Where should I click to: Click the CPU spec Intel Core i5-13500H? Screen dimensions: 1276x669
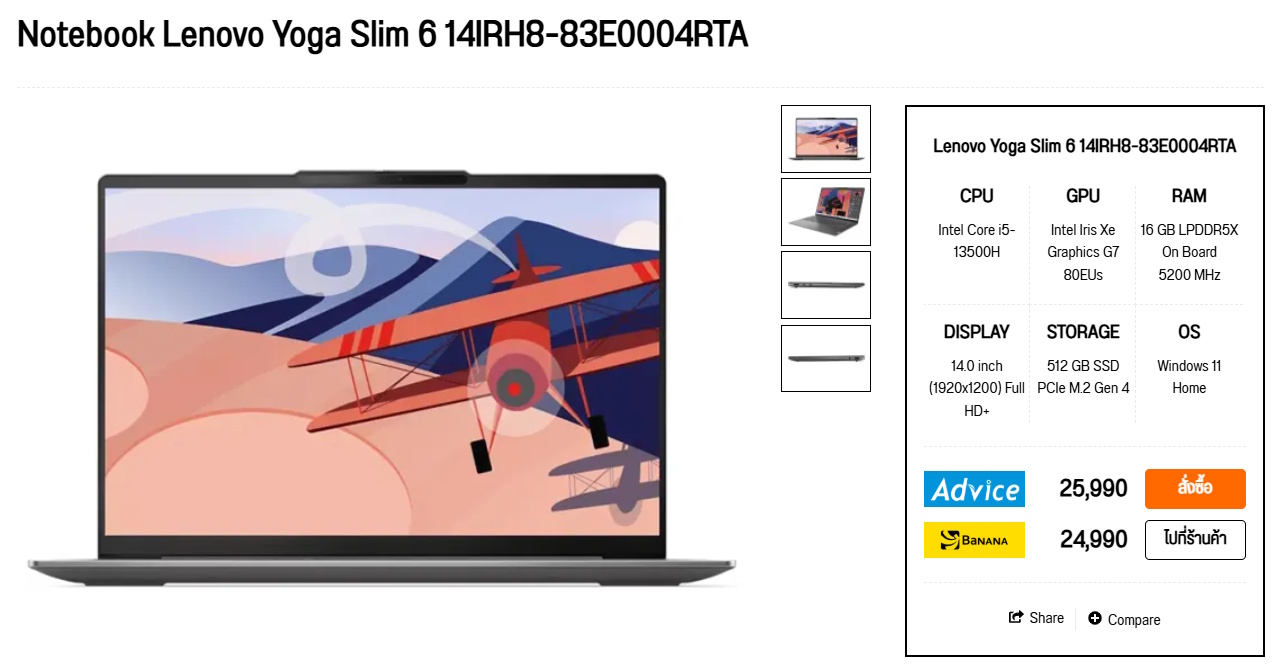pyautogui.click(x=977, y=241)
